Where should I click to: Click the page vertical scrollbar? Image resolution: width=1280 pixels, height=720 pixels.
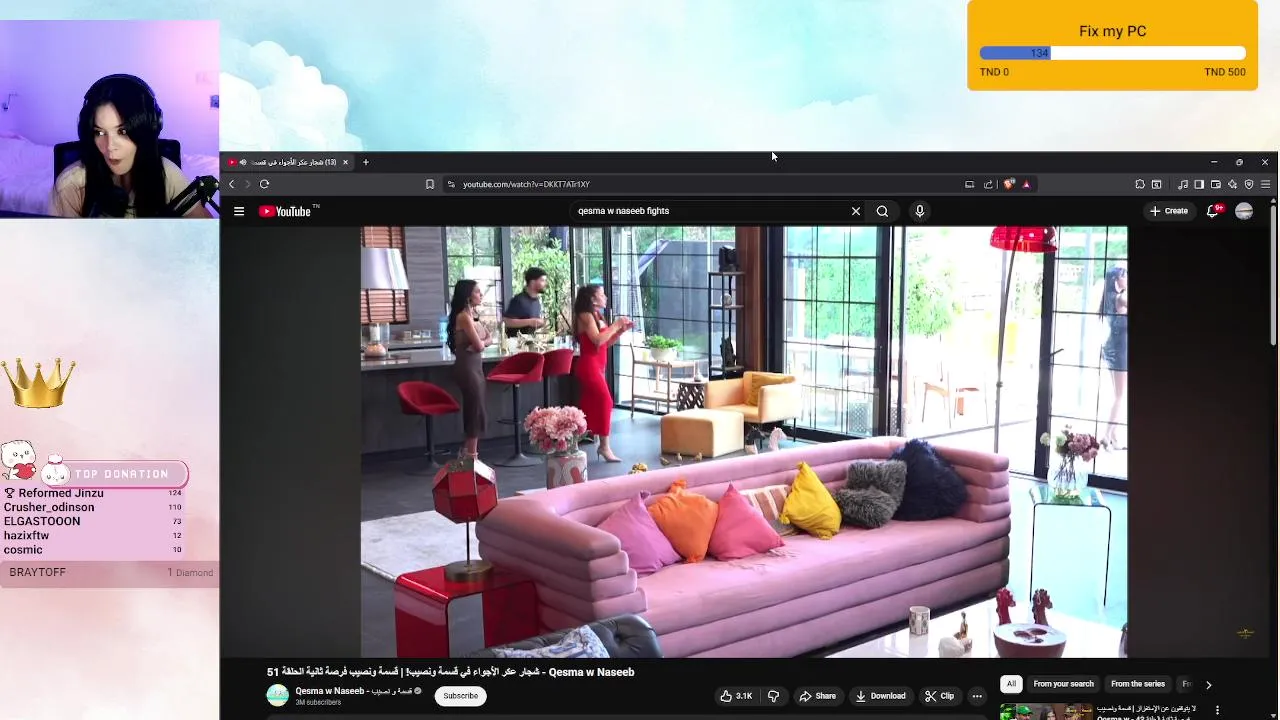point(1273,275)
